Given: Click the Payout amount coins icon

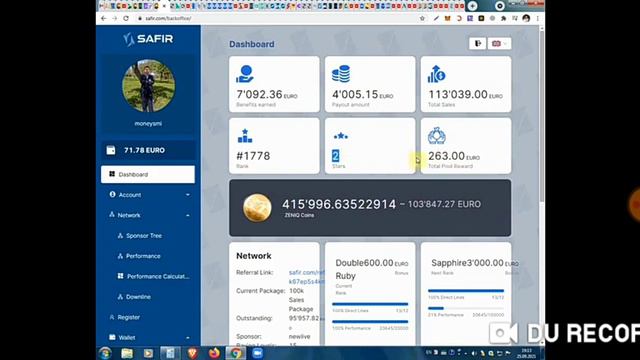Looking at the screenshot, I should tap(341, 74).
